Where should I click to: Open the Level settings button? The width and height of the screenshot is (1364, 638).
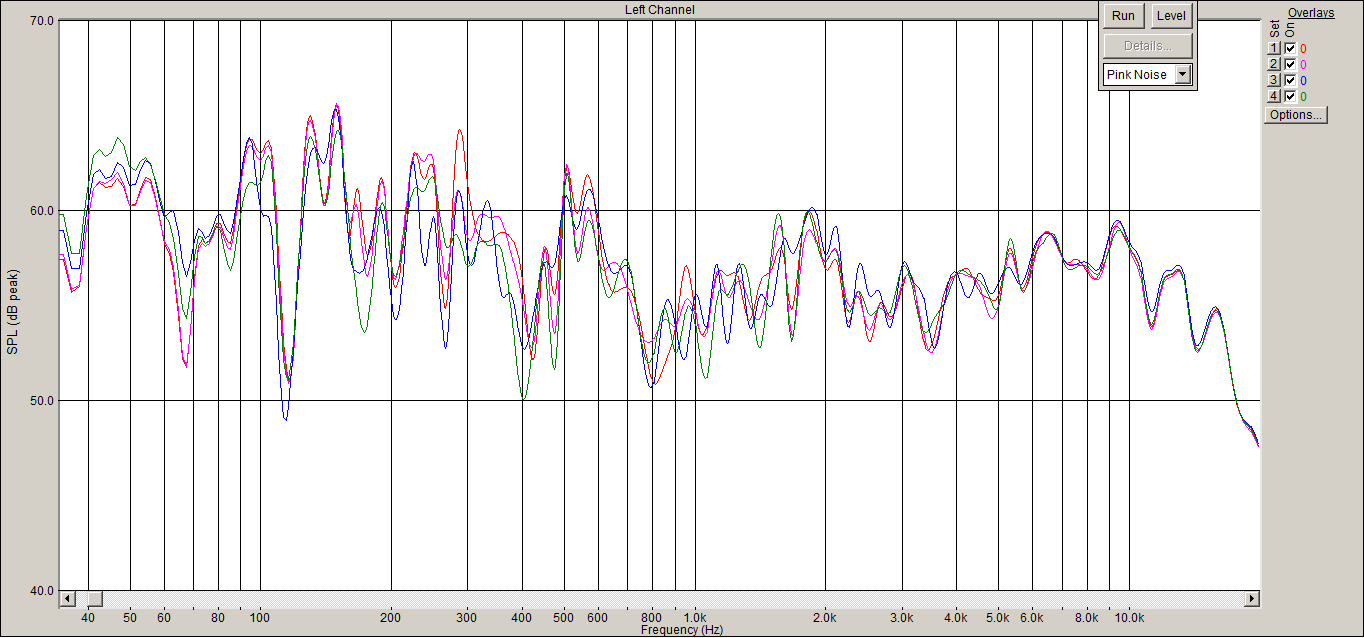pos(1171,16)
